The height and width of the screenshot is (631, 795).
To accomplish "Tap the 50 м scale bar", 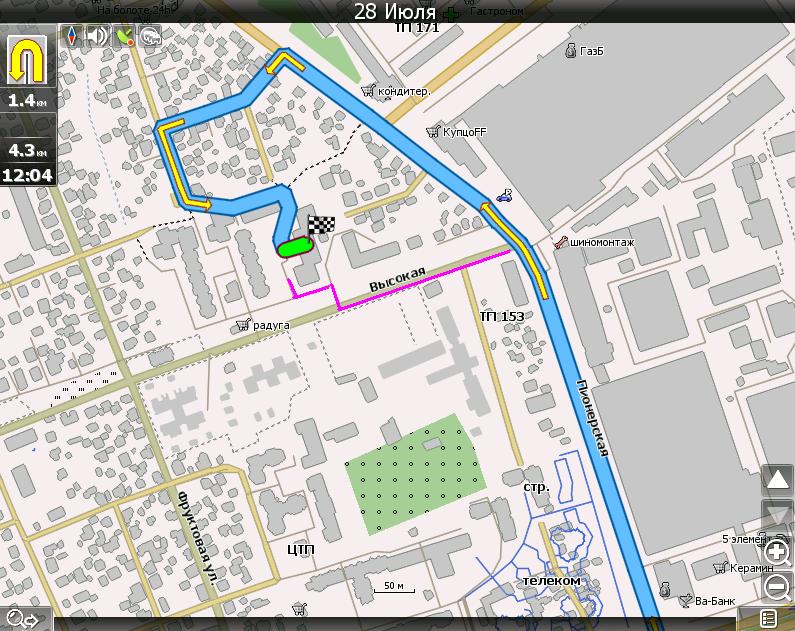I will coord(394,587).
